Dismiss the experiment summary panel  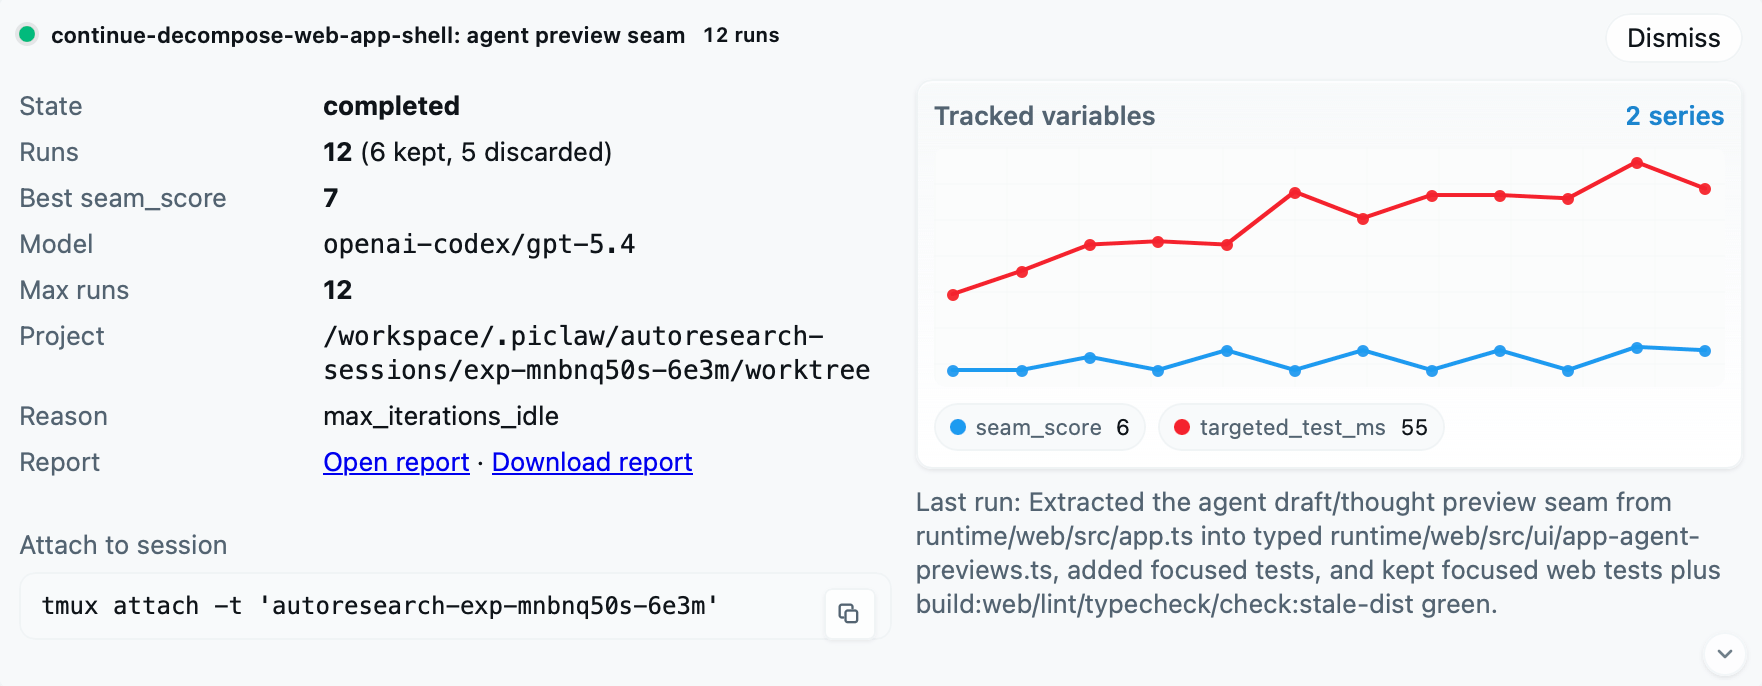point(1673,38)
